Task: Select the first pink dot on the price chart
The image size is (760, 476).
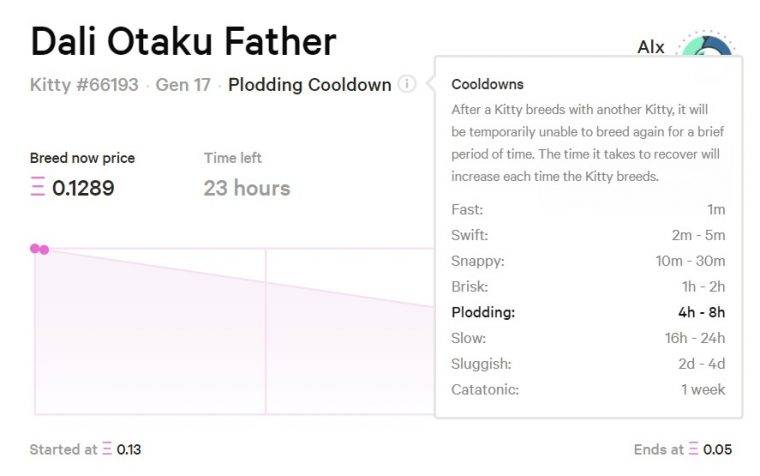Action: coord(35,248)
